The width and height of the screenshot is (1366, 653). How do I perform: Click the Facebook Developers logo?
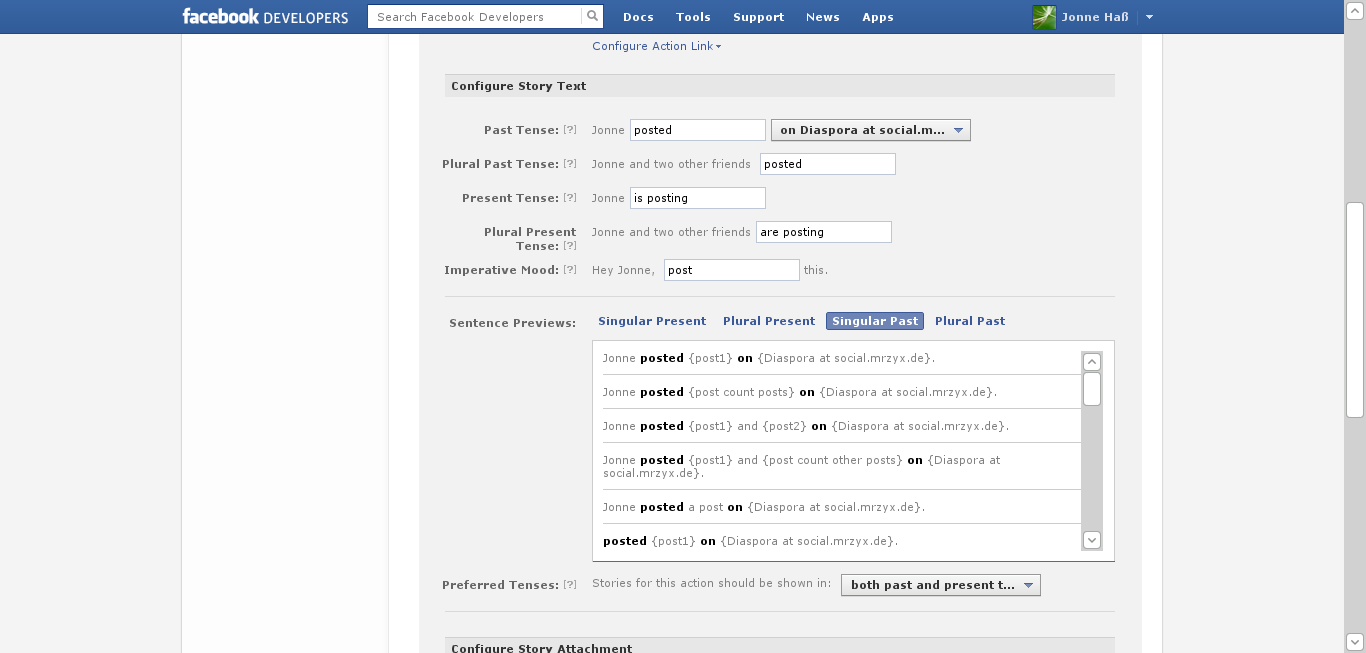265,17
